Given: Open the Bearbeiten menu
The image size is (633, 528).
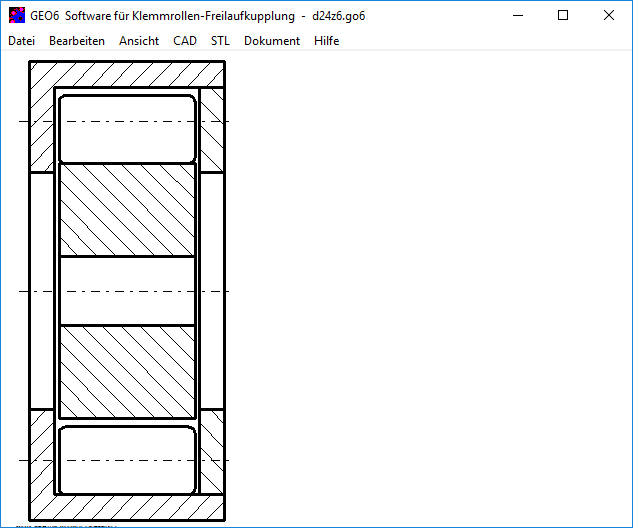Looking at the screenshot, I should [x=77, y=41].
